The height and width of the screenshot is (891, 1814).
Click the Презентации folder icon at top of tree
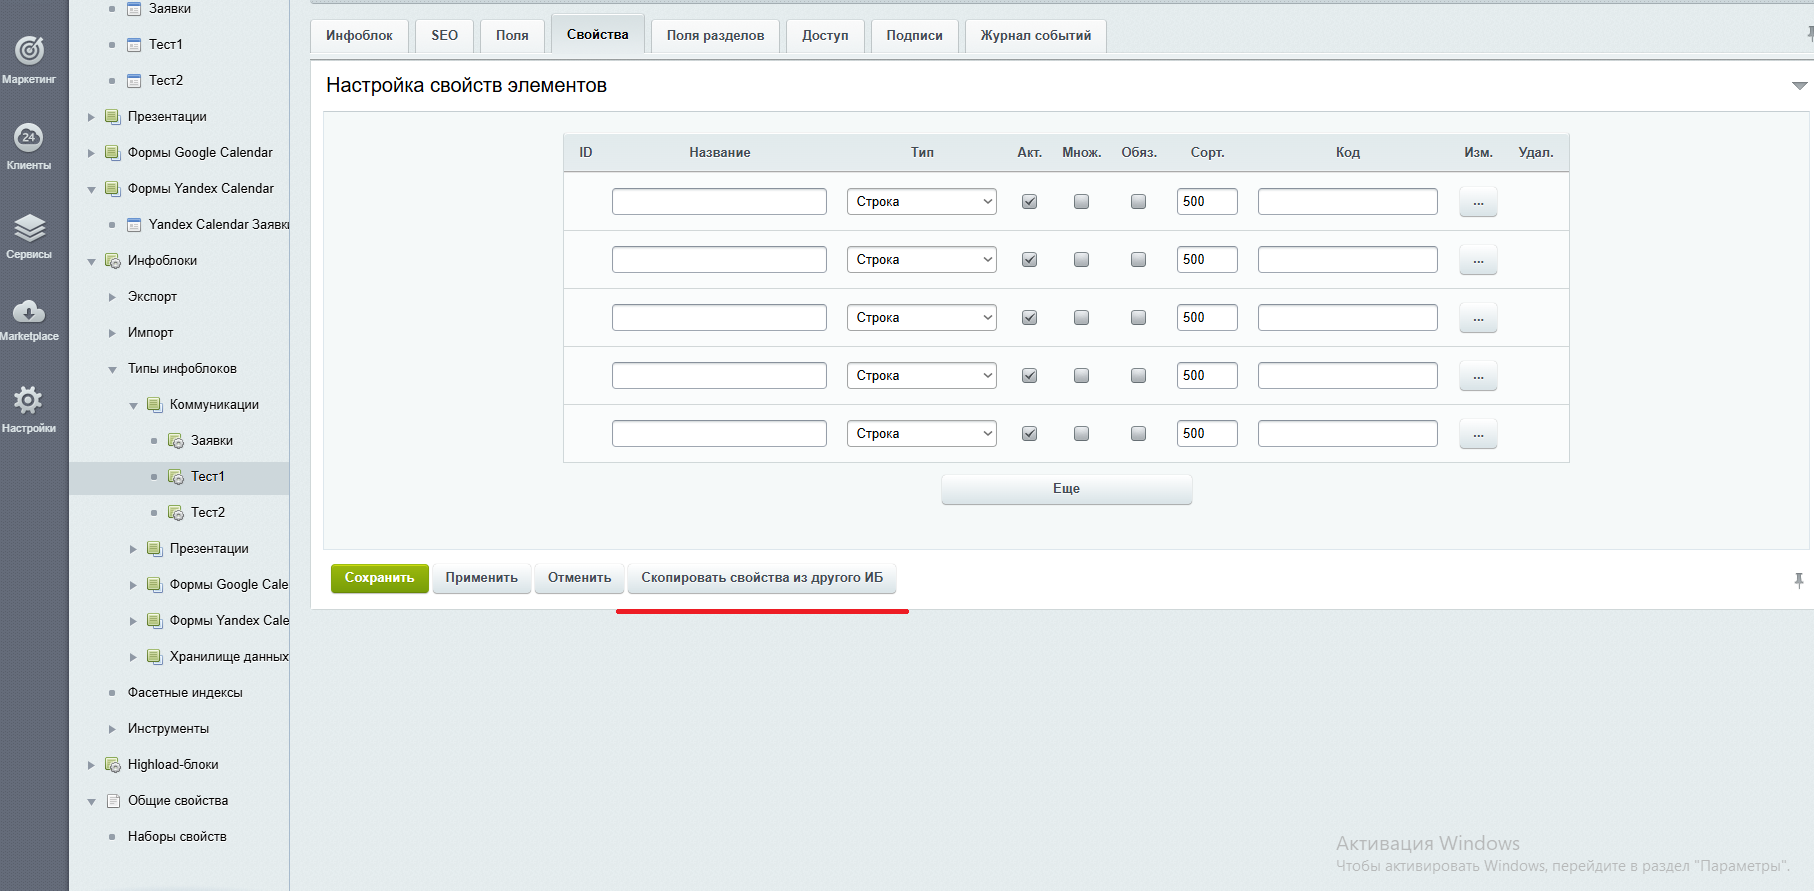[x=113, y=117]
